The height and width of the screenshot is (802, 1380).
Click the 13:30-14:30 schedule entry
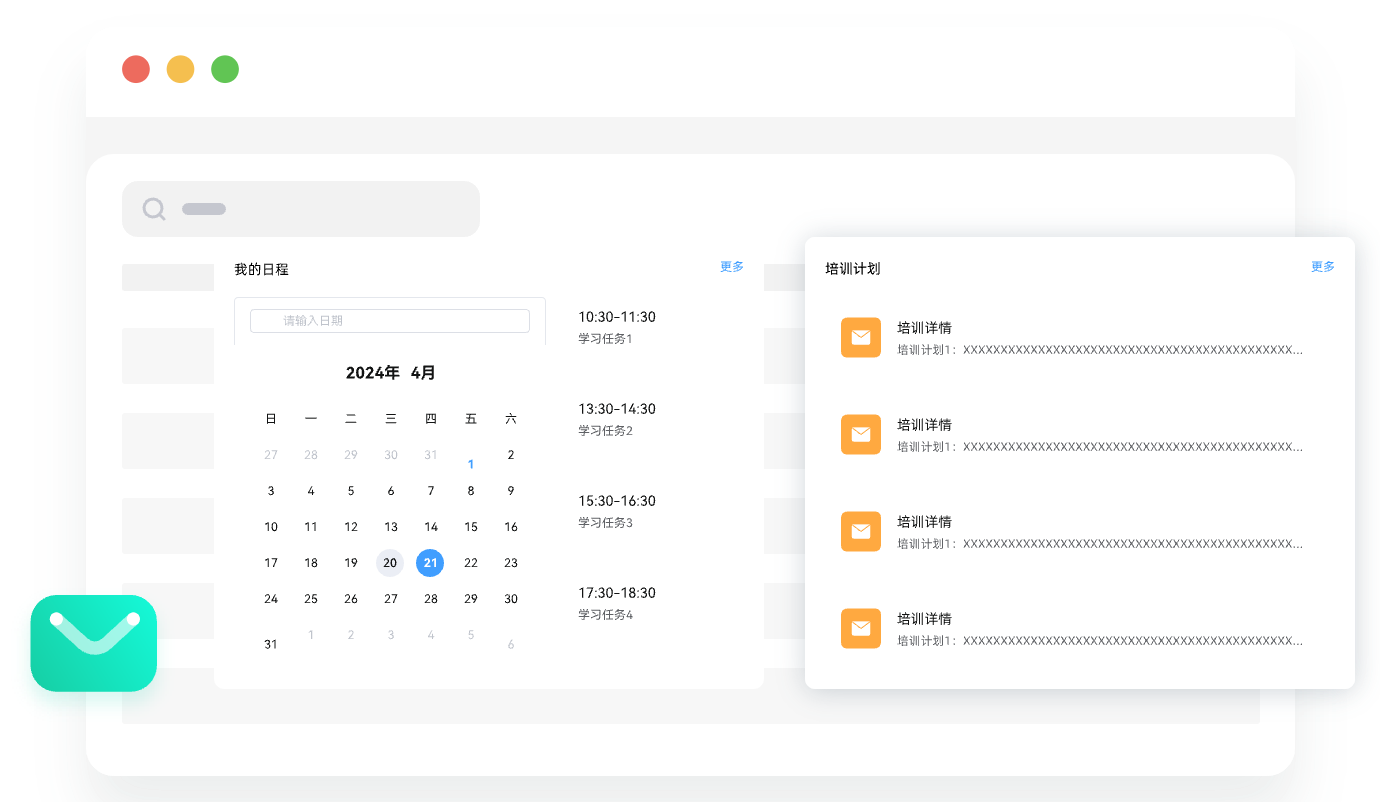tap(617, 409)
